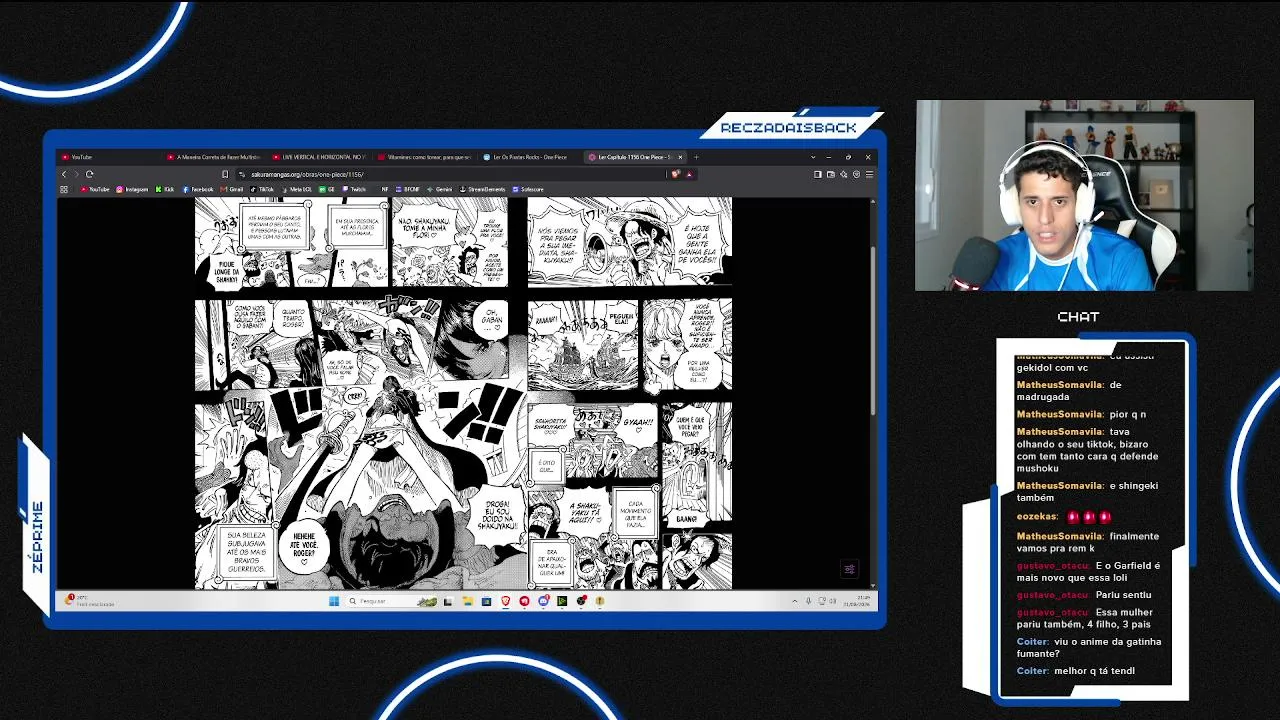Switch to 'Ler Os Piratas Rocks' tab

click(x=530, y=157)
